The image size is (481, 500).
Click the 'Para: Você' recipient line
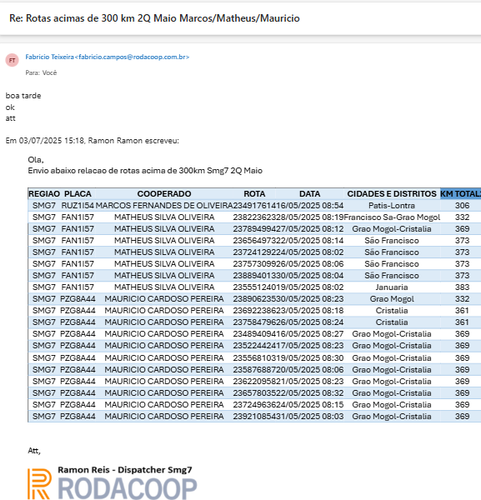tap(41, 73)
